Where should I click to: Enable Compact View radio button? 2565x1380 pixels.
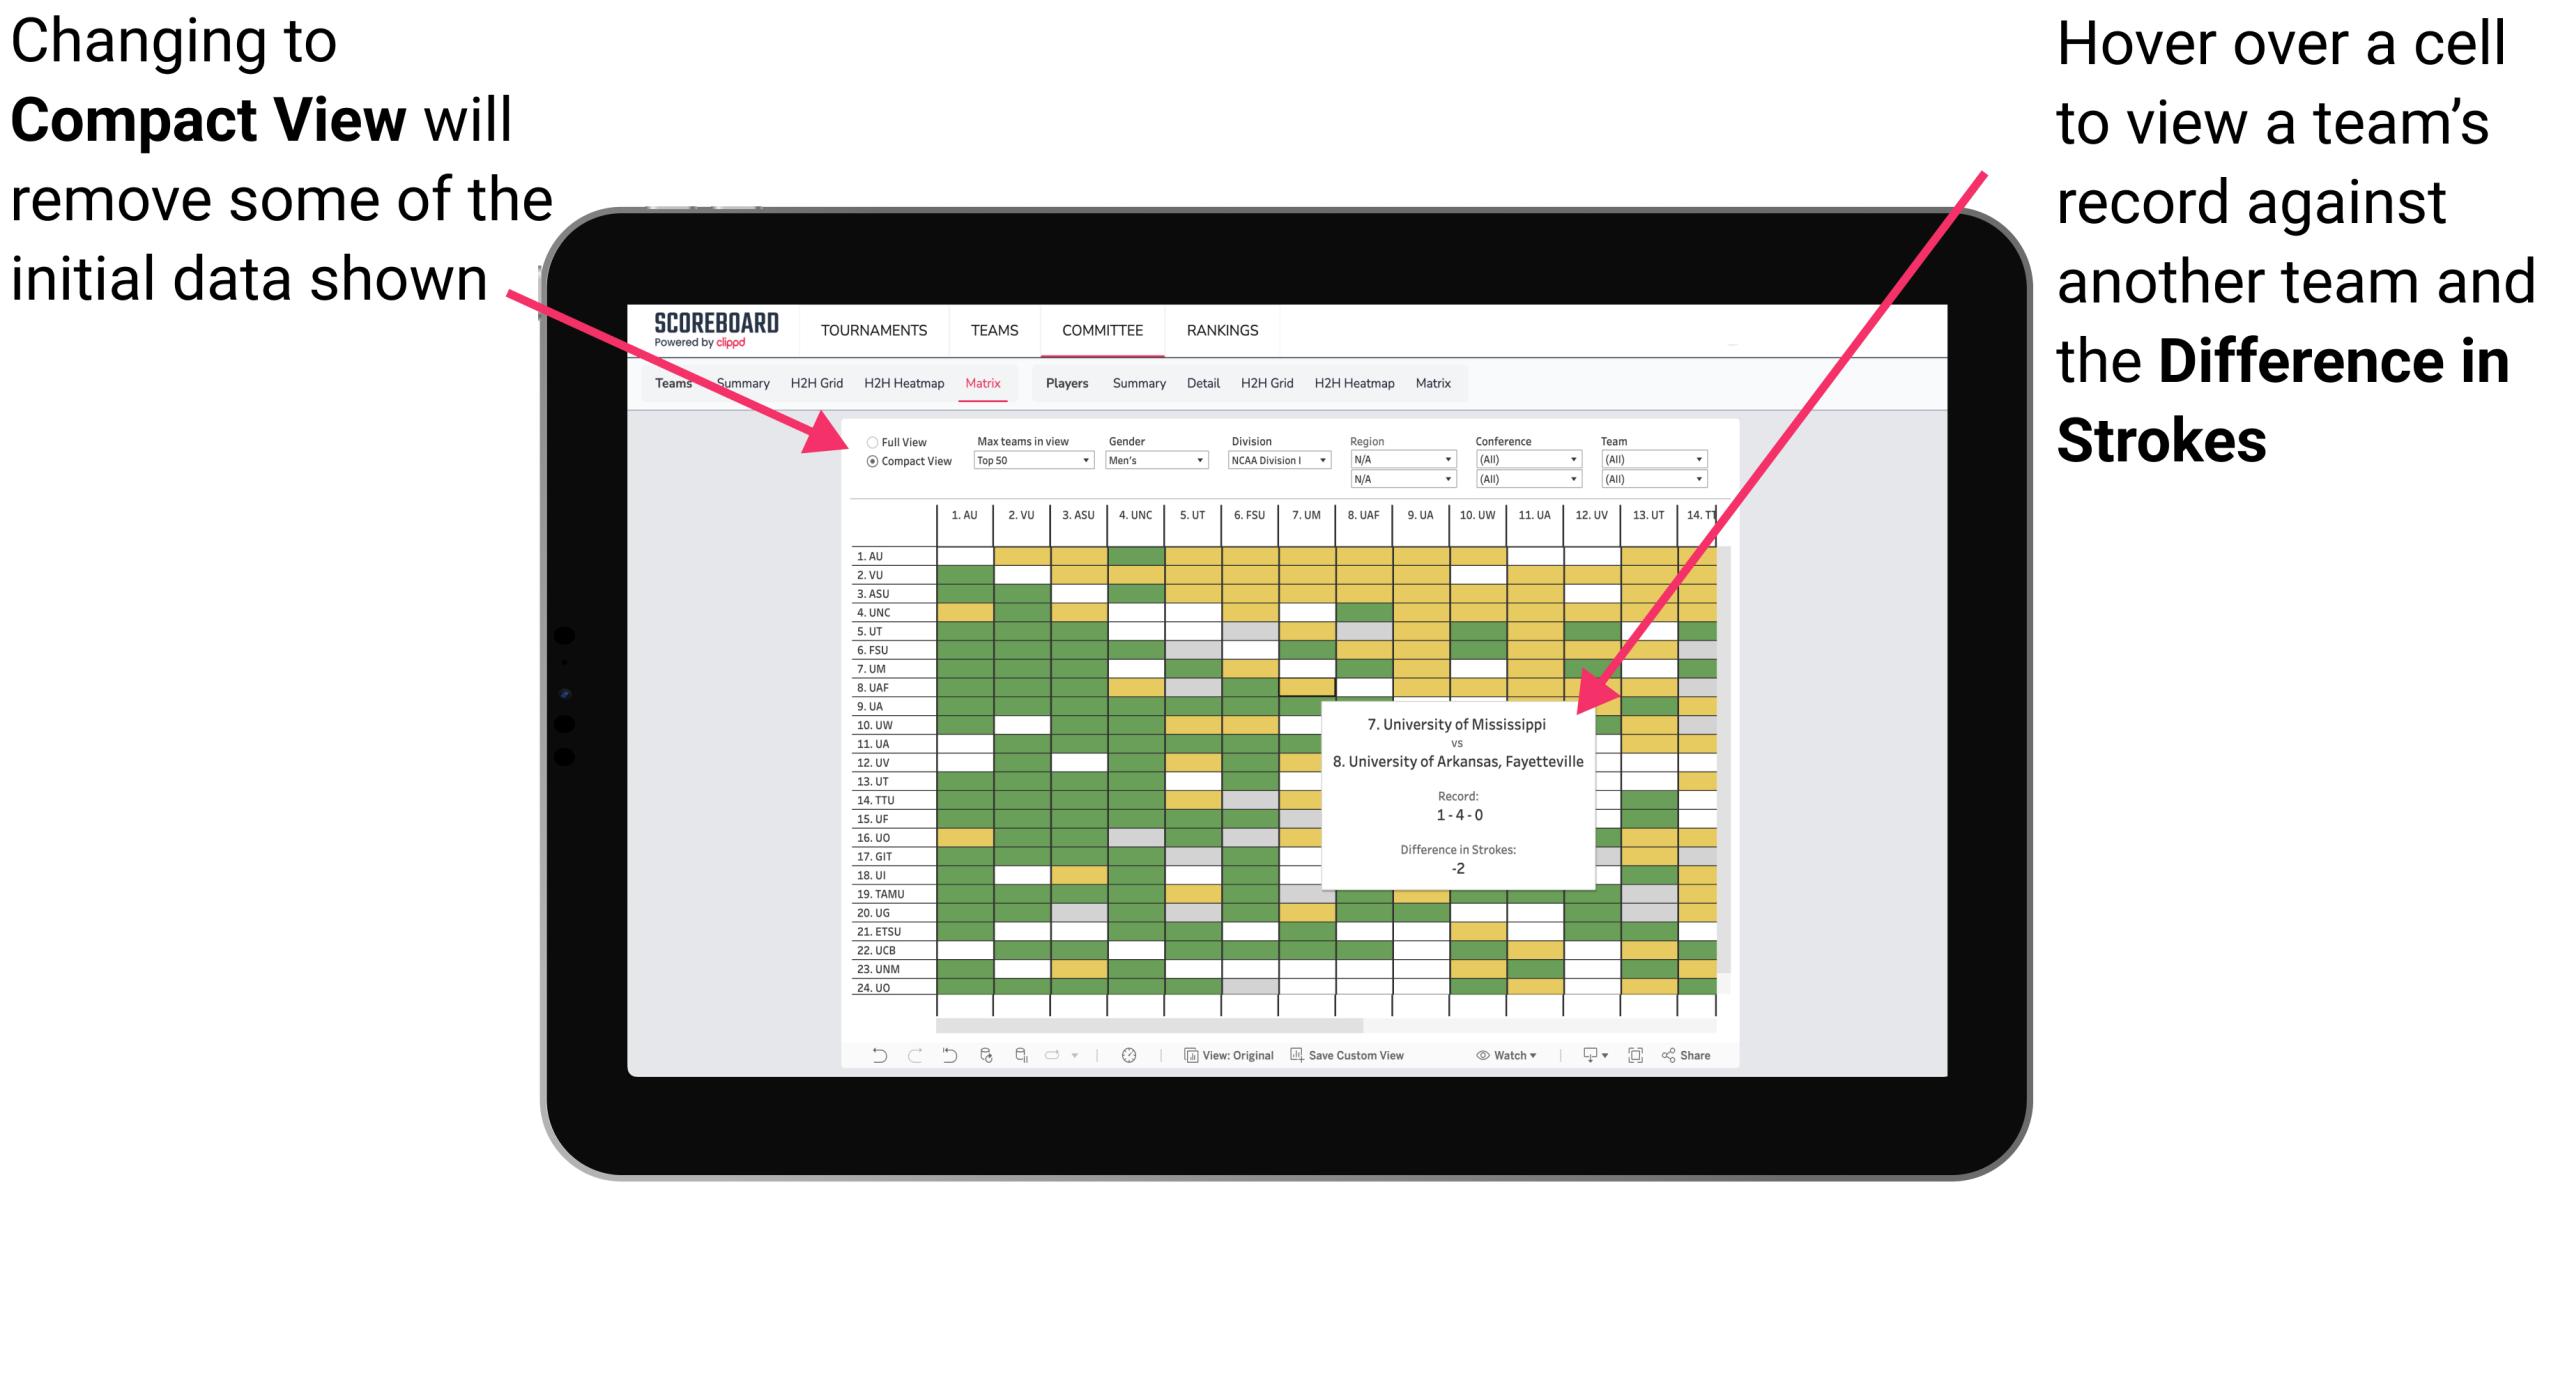[x=868, y=467]
